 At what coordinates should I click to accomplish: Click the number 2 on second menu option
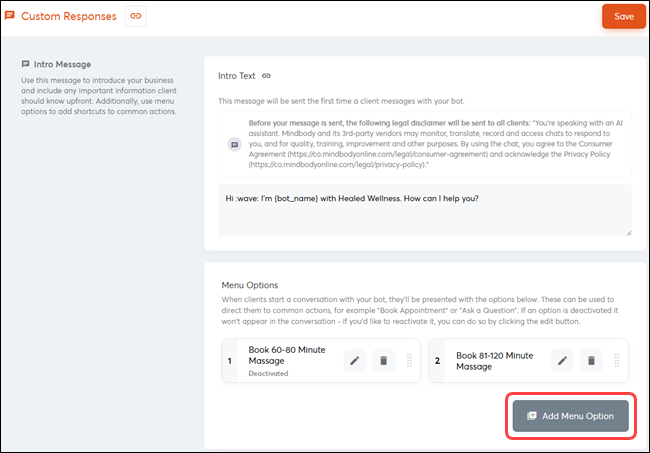point(437,361)
